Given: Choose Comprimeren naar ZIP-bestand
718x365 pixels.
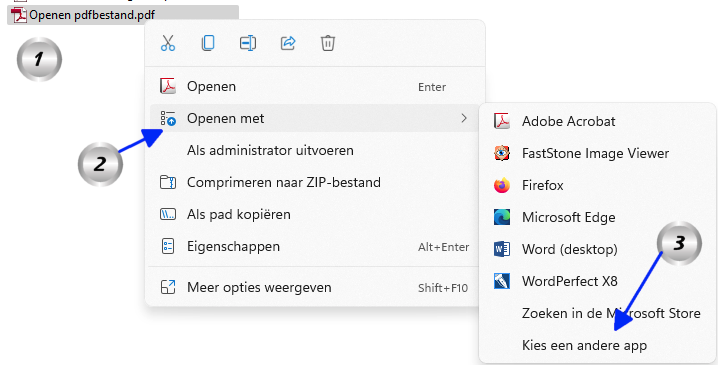Looking at the screenshot, I should tap(315, 182).
